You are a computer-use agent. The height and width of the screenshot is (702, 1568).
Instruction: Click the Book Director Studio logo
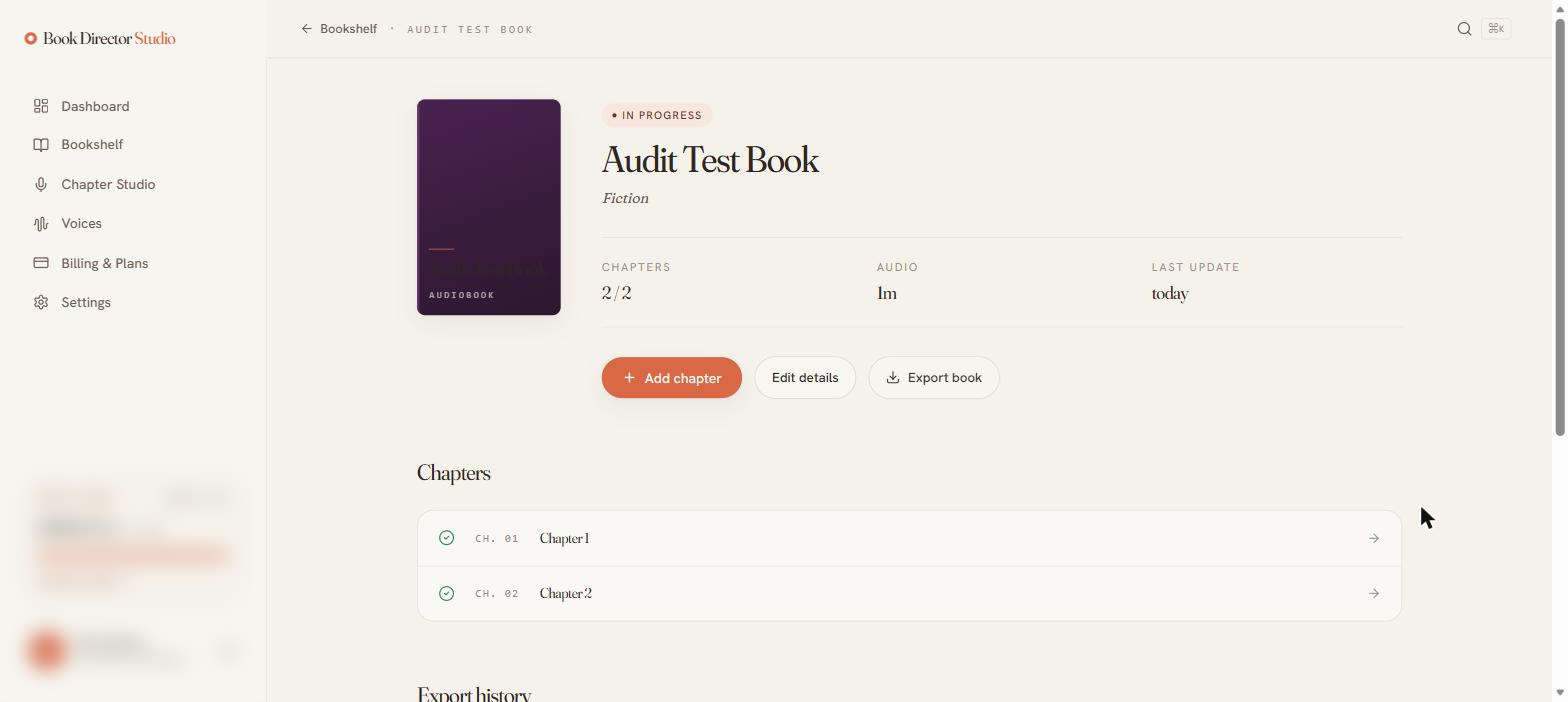(100, 38)
